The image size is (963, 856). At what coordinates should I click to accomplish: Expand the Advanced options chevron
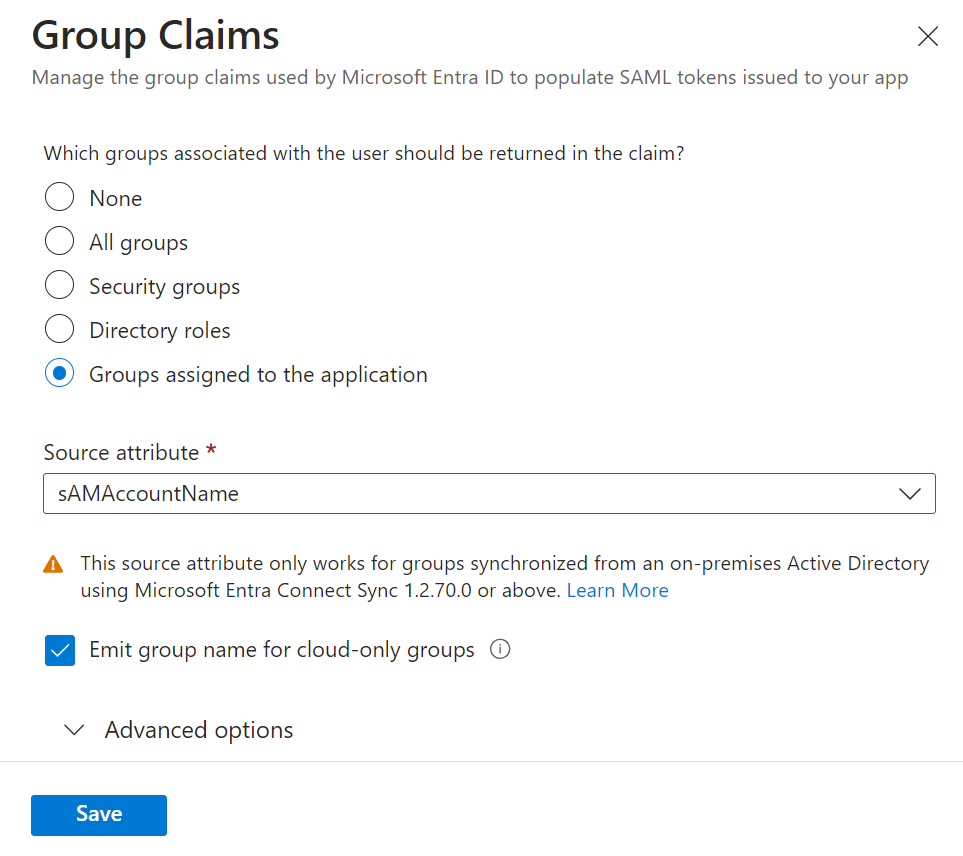pos(74,730)
